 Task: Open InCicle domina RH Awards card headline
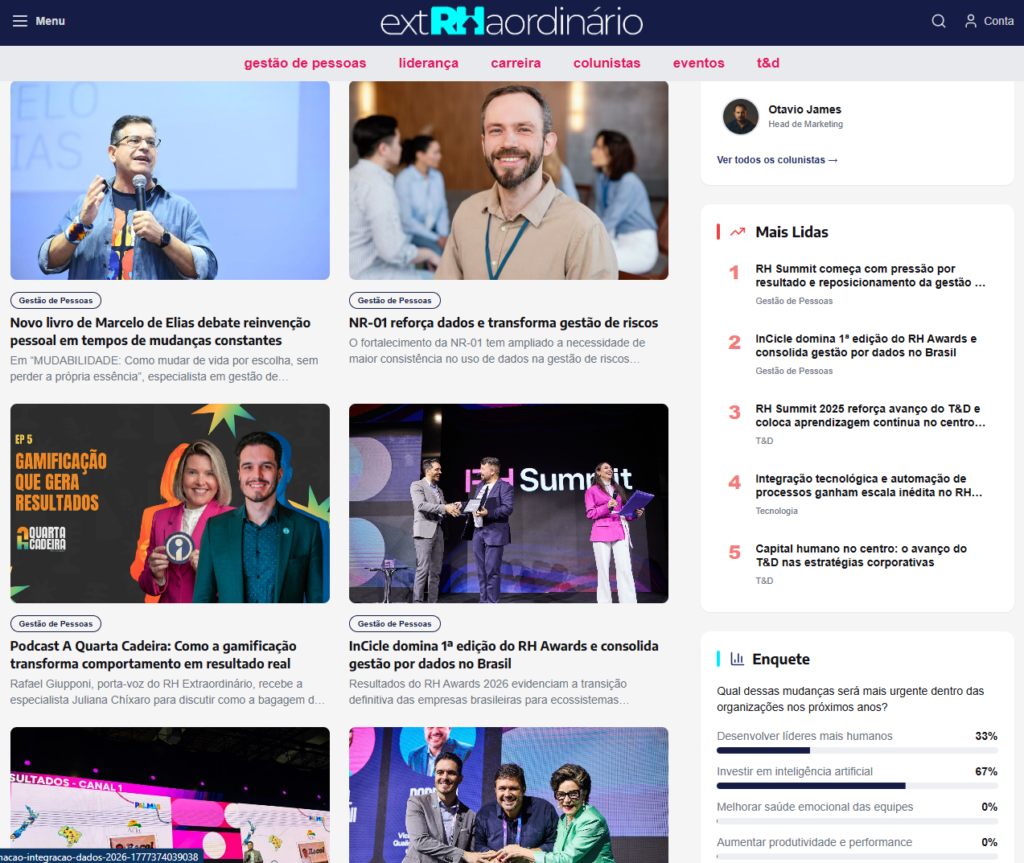pyautogui.click(x=504, y=655)
